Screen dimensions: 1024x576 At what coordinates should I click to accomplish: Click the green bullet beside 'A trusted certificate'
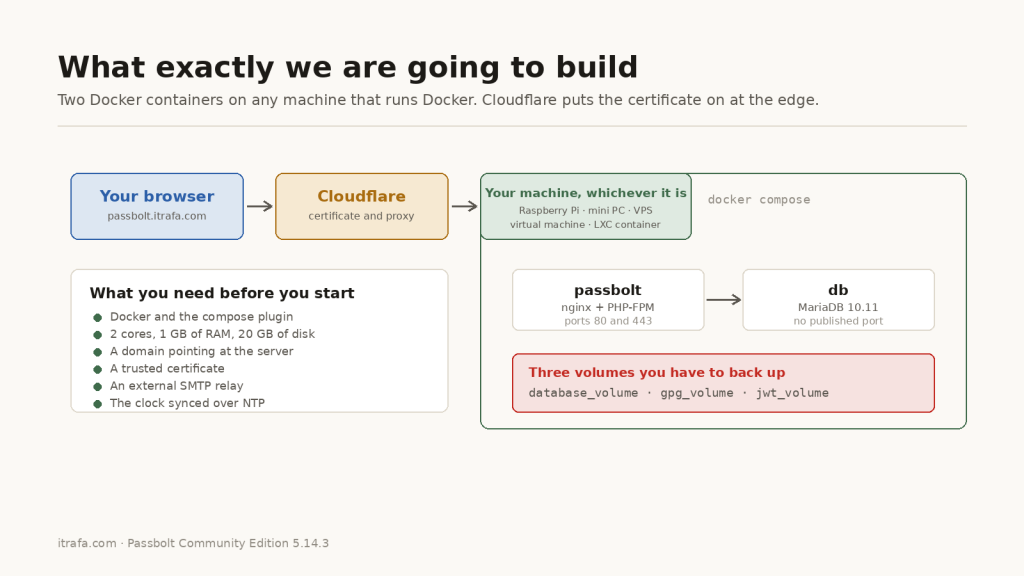coord(97,370)
